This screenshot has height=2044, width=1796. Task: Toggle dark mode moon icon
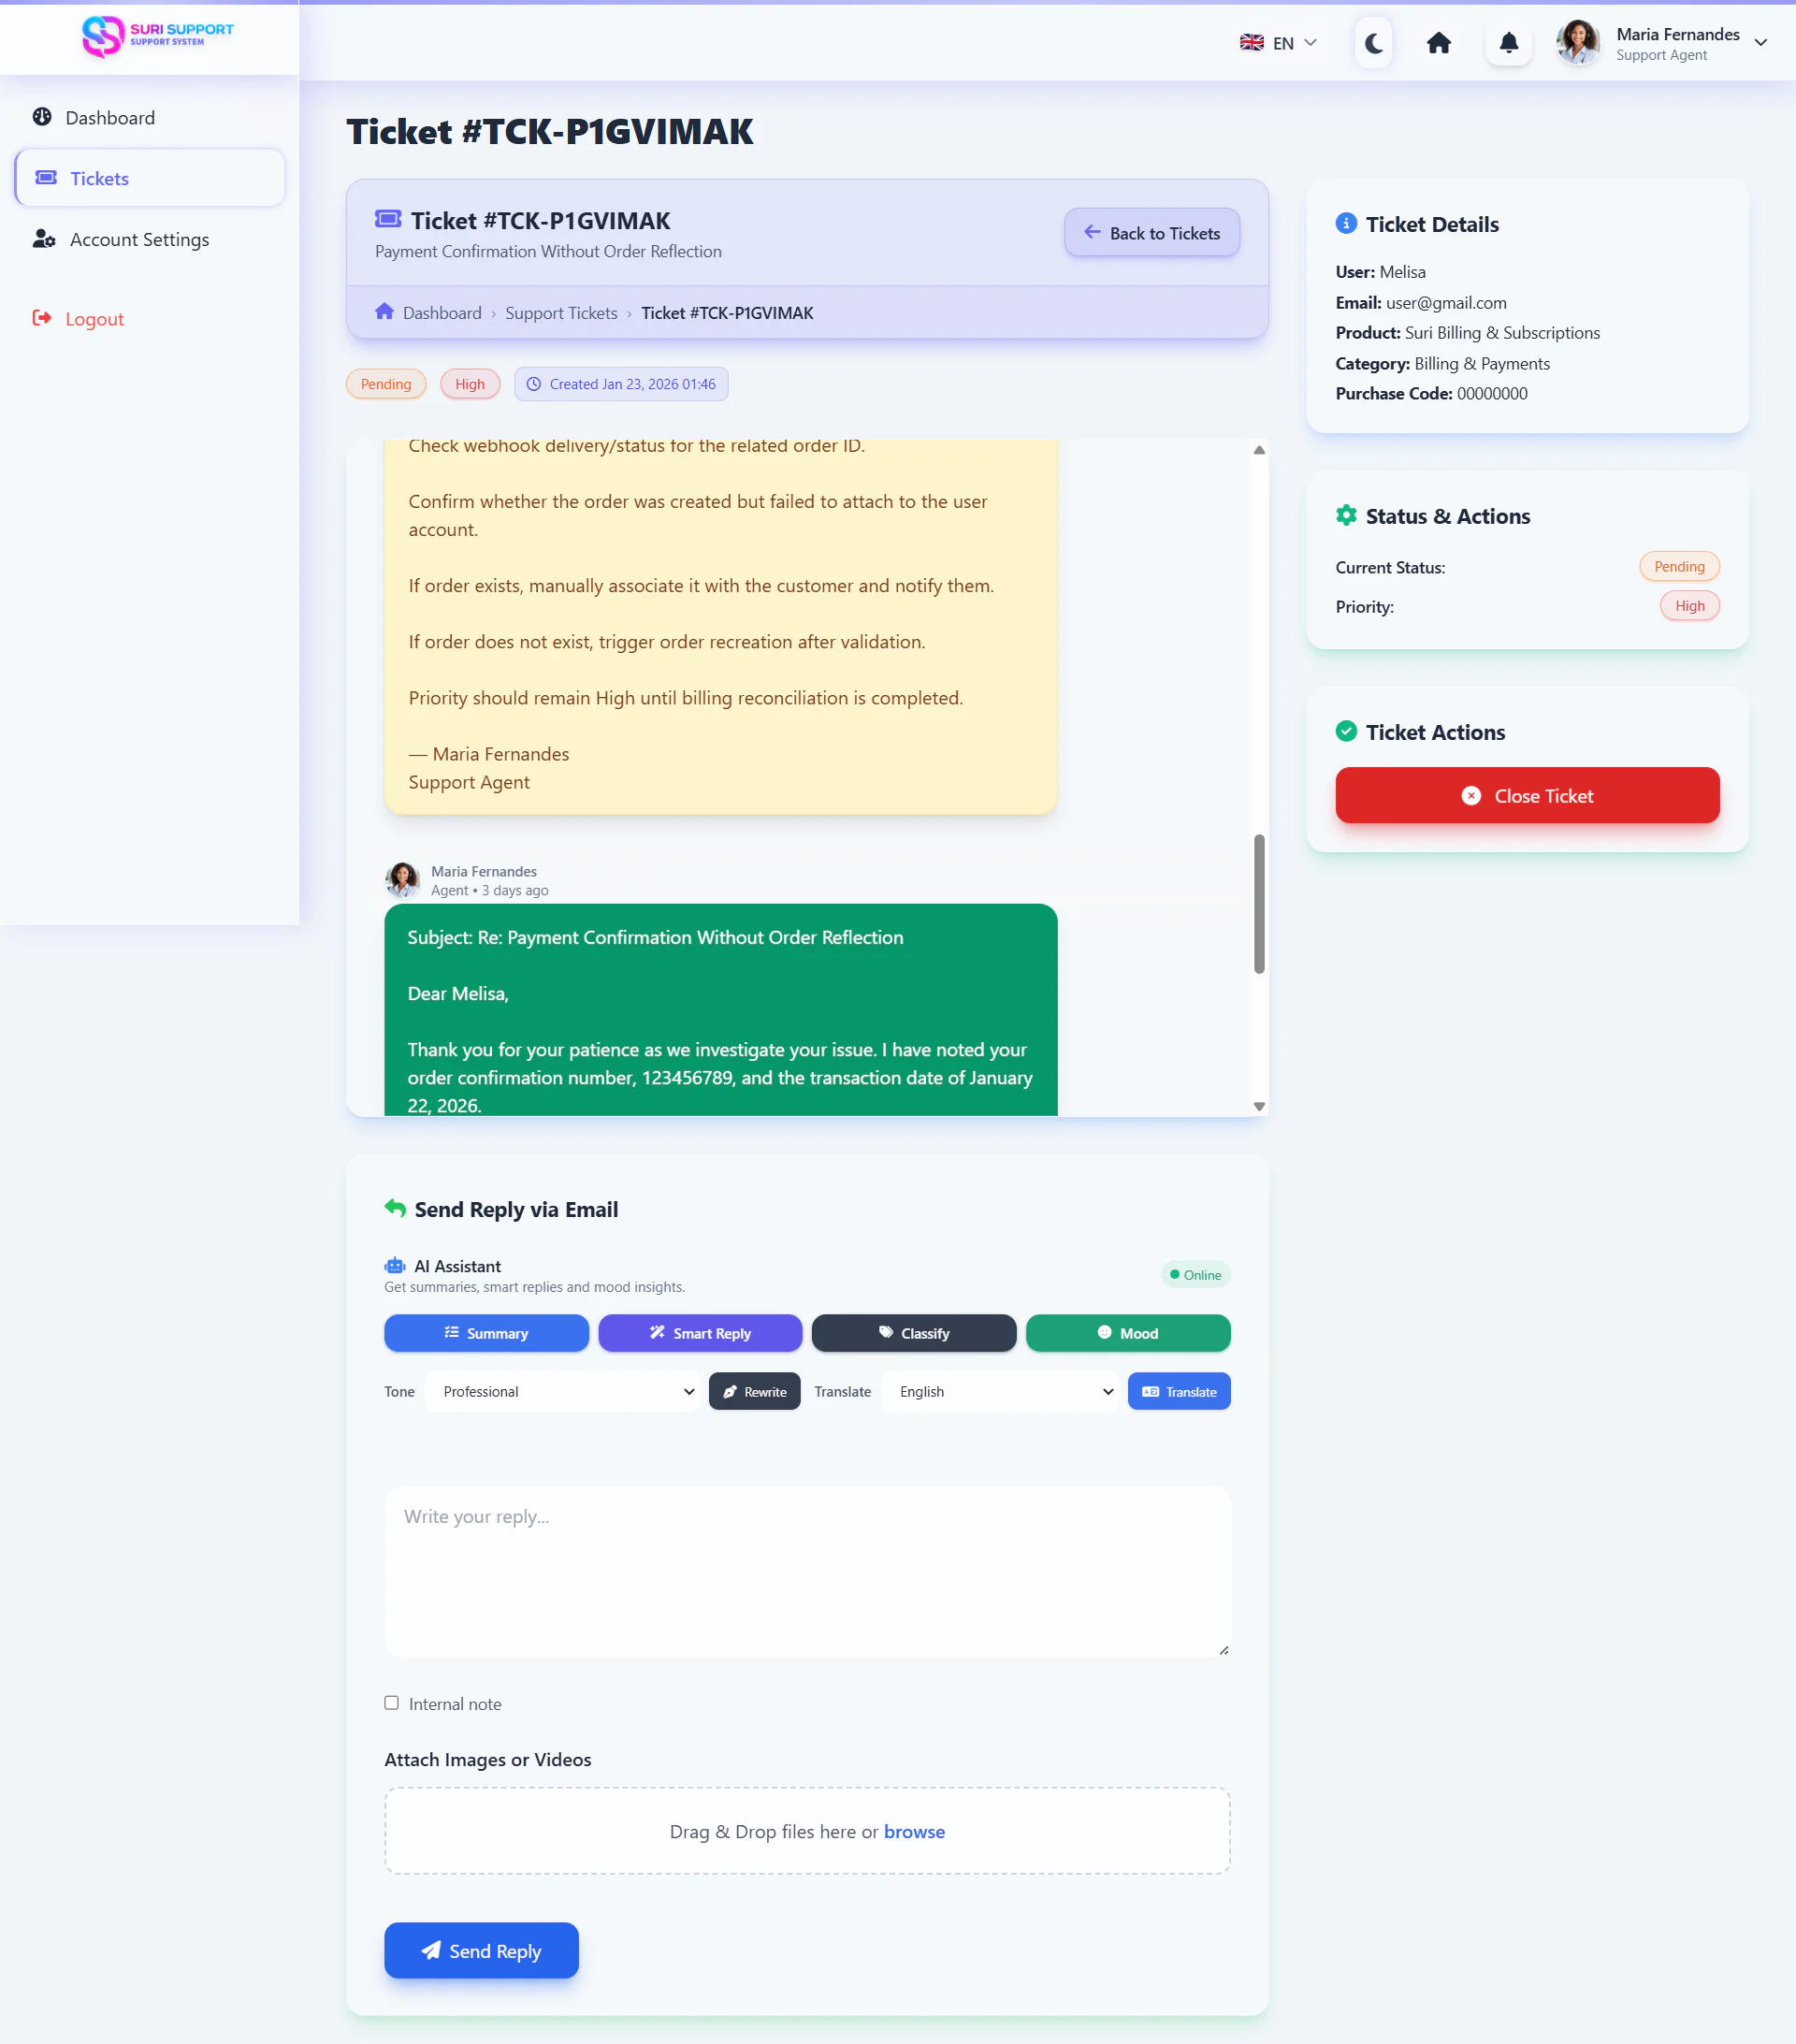coord(1373,43)
